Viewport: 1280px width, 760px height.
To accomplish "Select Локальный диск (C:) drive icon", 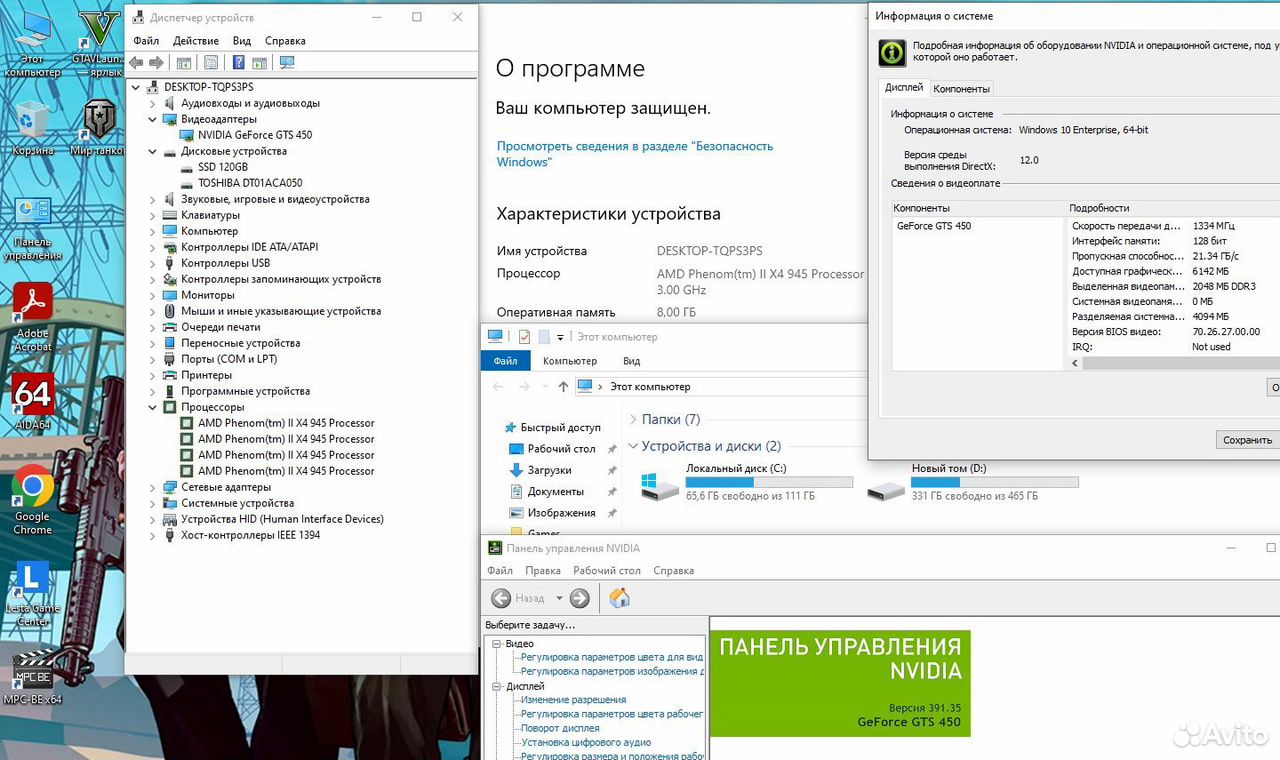I will point(658,485).
